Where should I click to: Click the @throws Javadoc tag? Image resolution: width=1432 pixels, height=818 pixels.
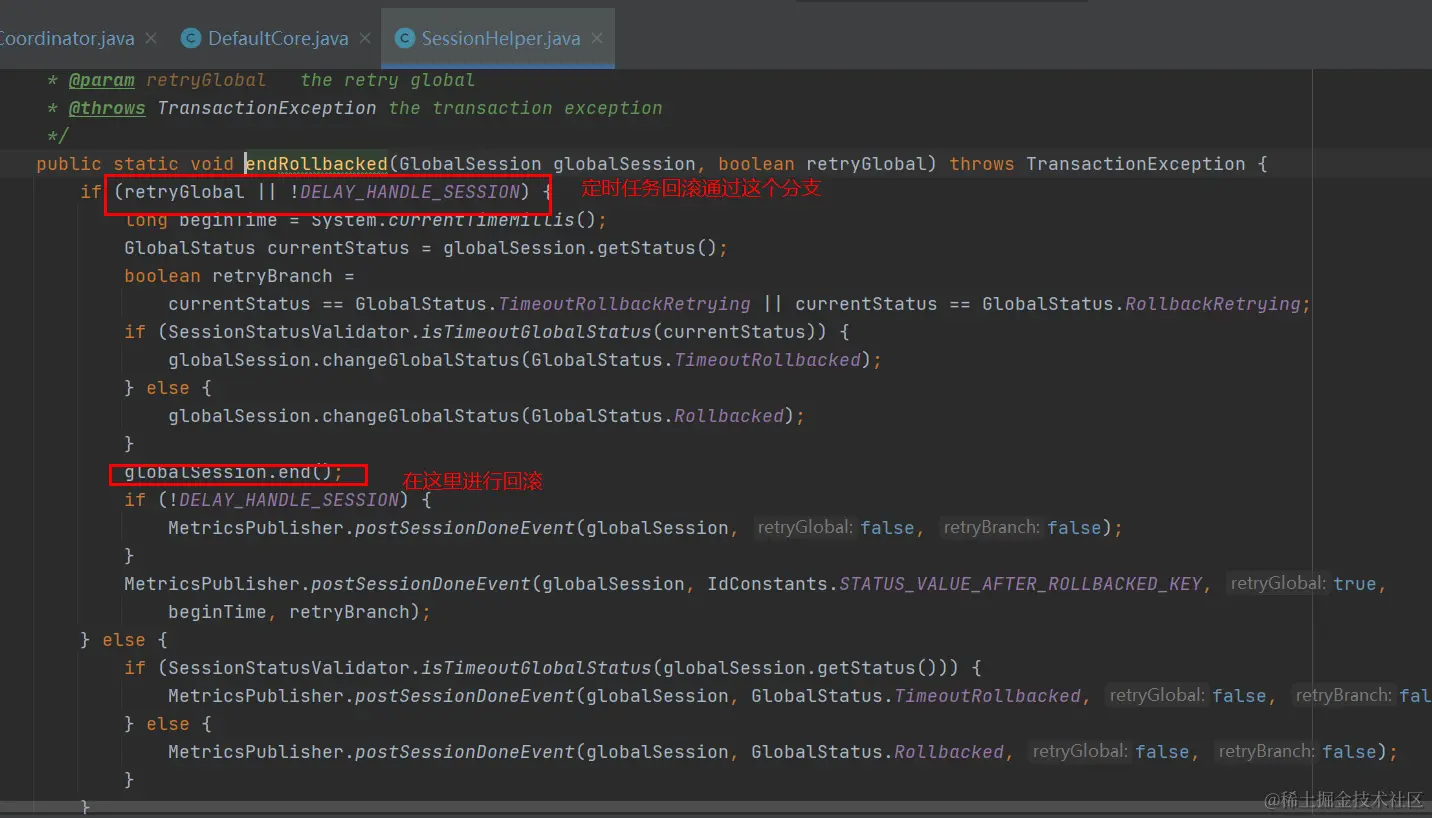tap(107, 108)
